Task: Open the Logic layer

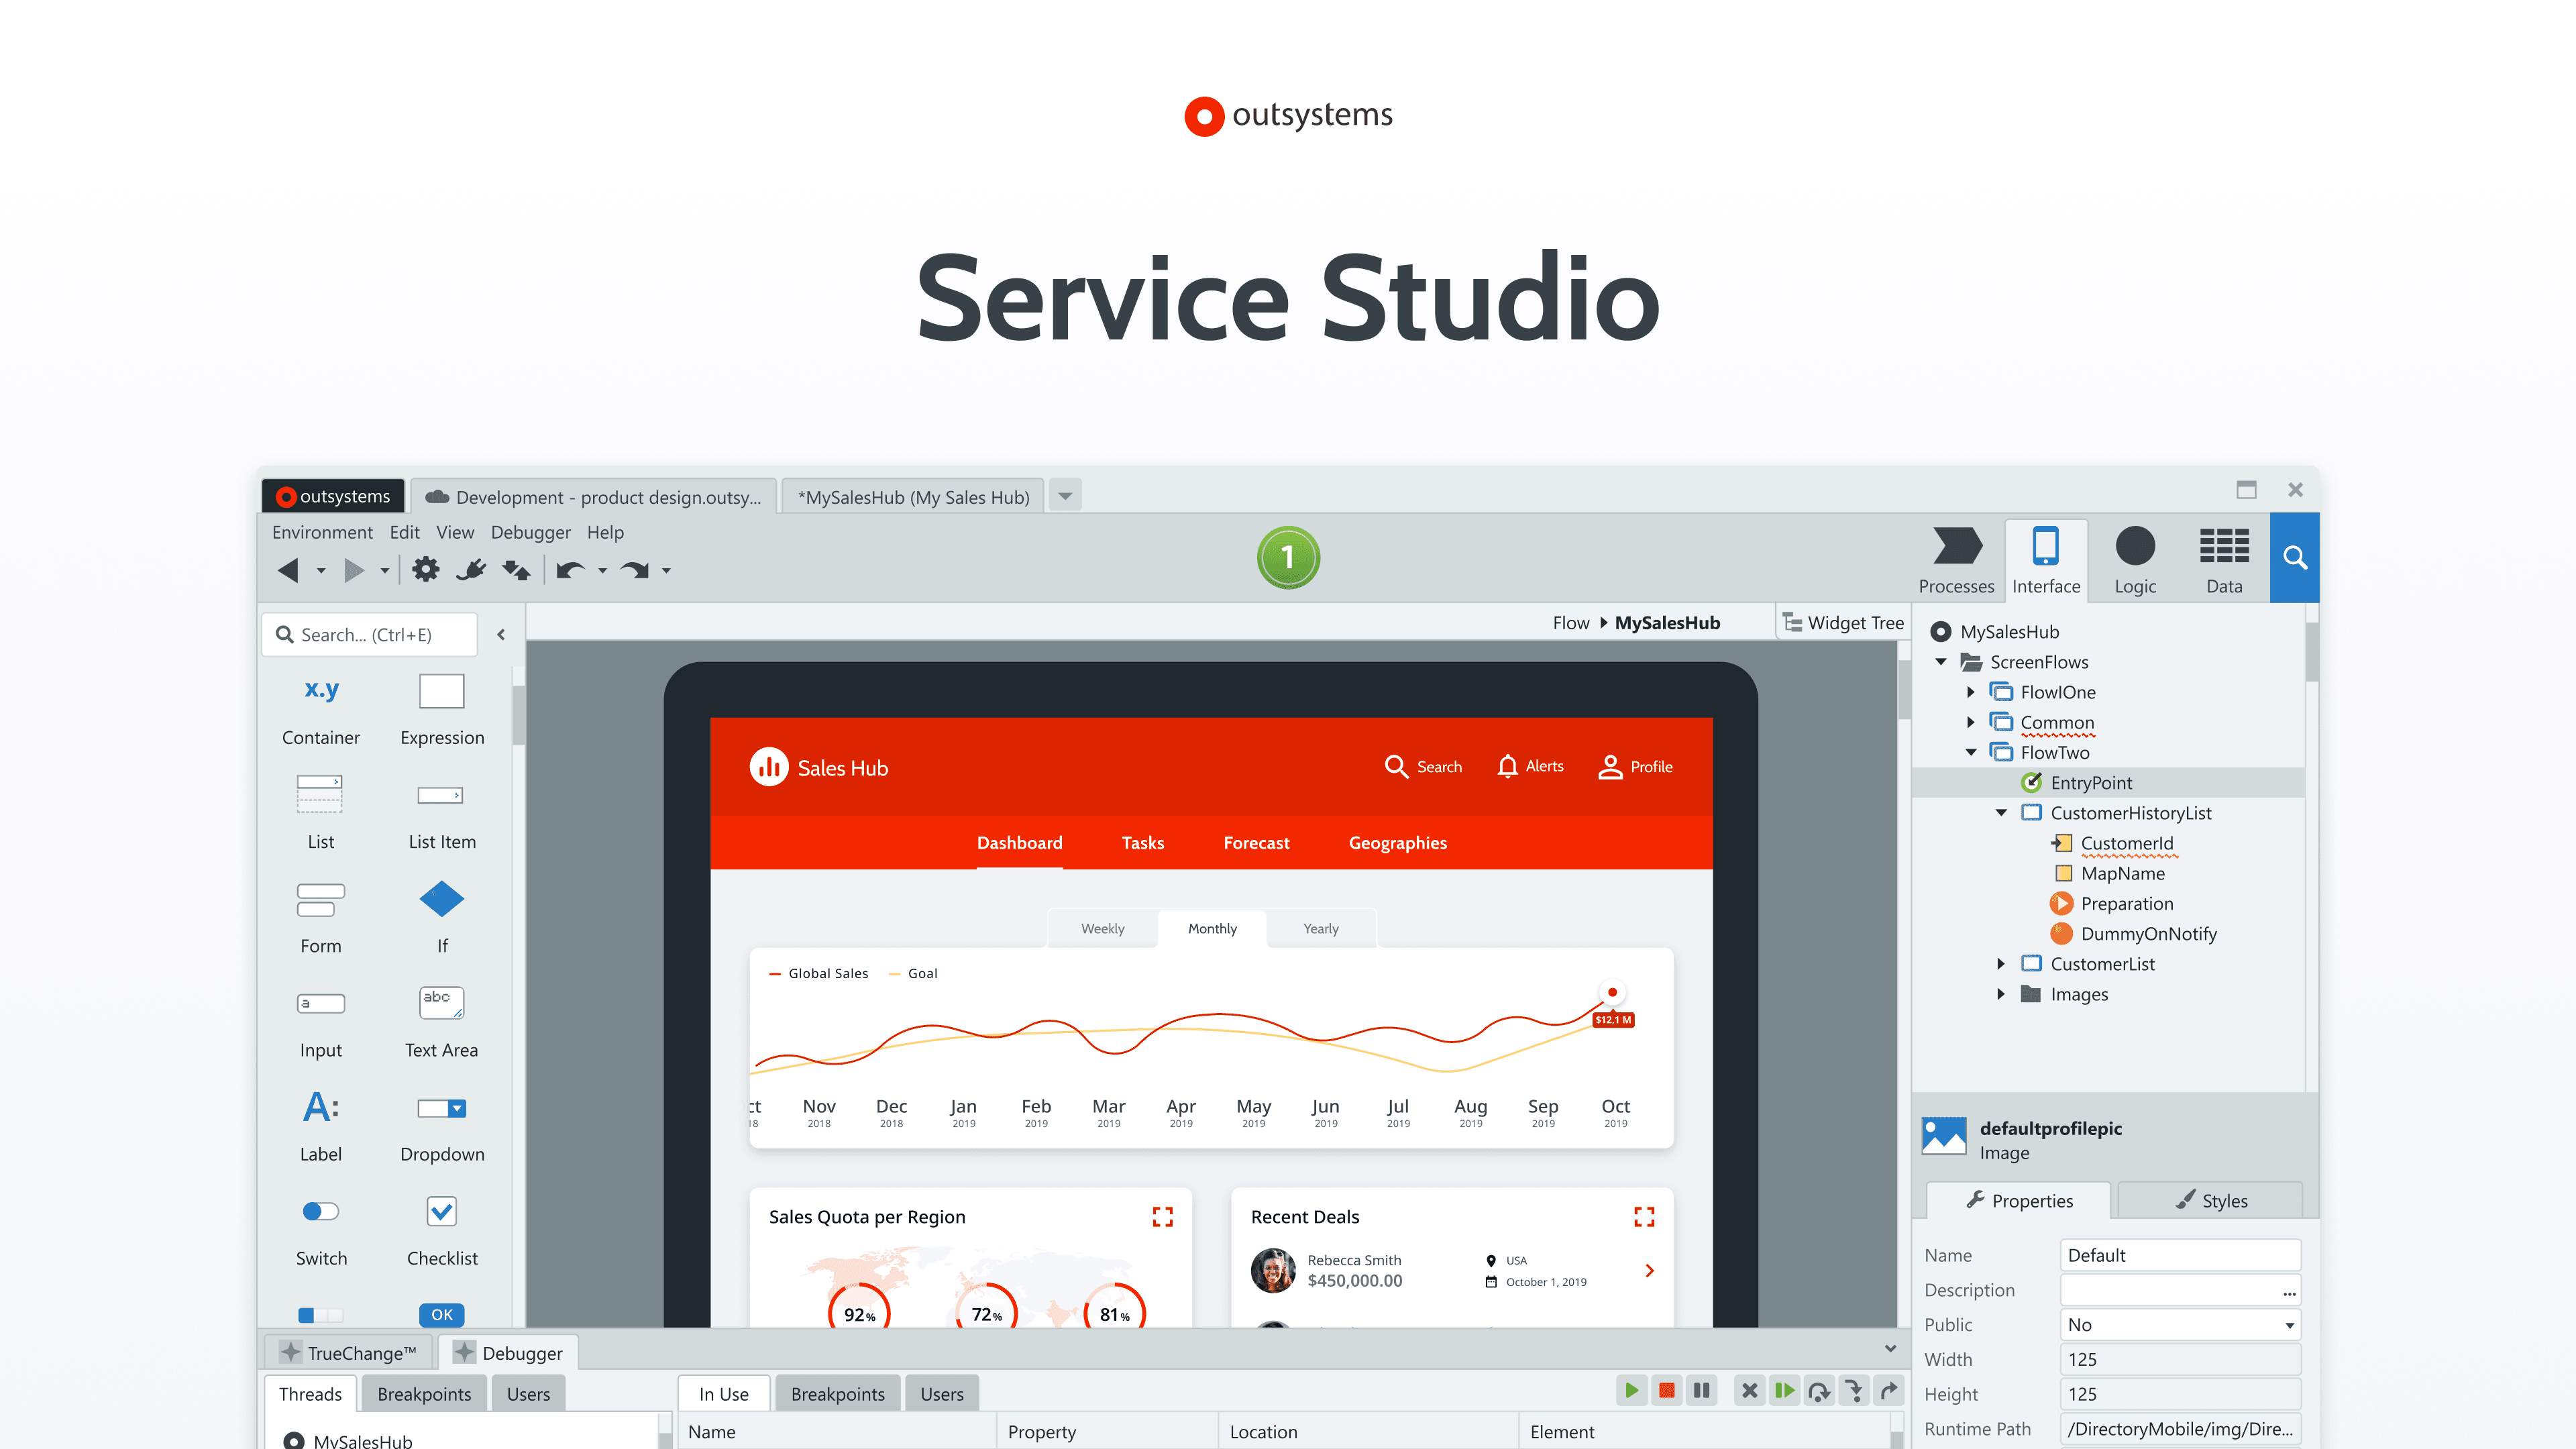Action: tap(2135, 561)
